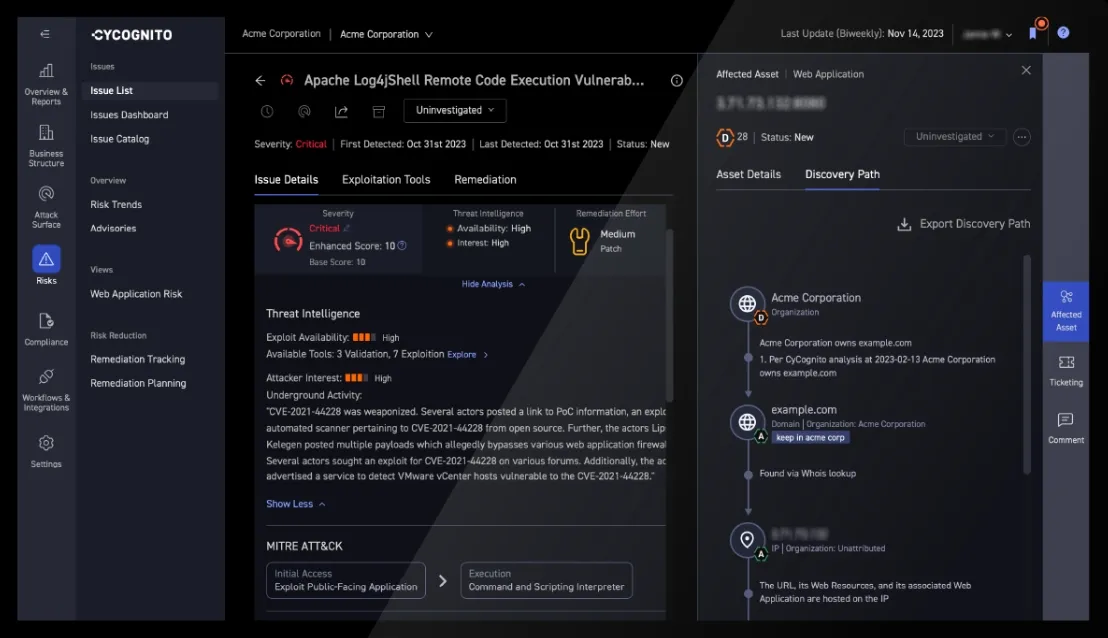The image size is (1108, 638).
Task: Click the IP location pin node icon
Action: pyautogui.click(x=747, y=540)
